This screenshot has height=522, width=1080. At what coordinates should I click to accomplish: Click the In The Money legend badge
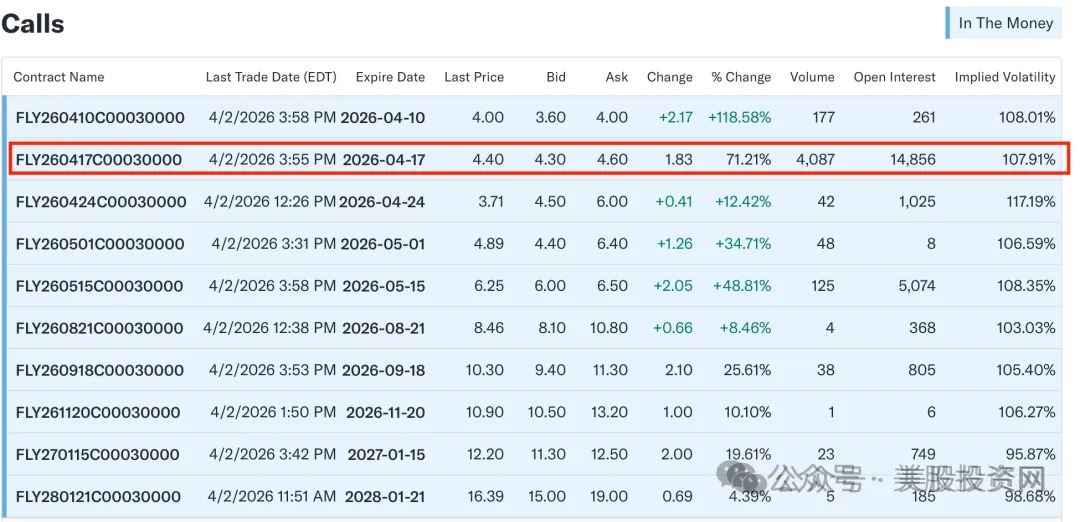pos(1004,23)
